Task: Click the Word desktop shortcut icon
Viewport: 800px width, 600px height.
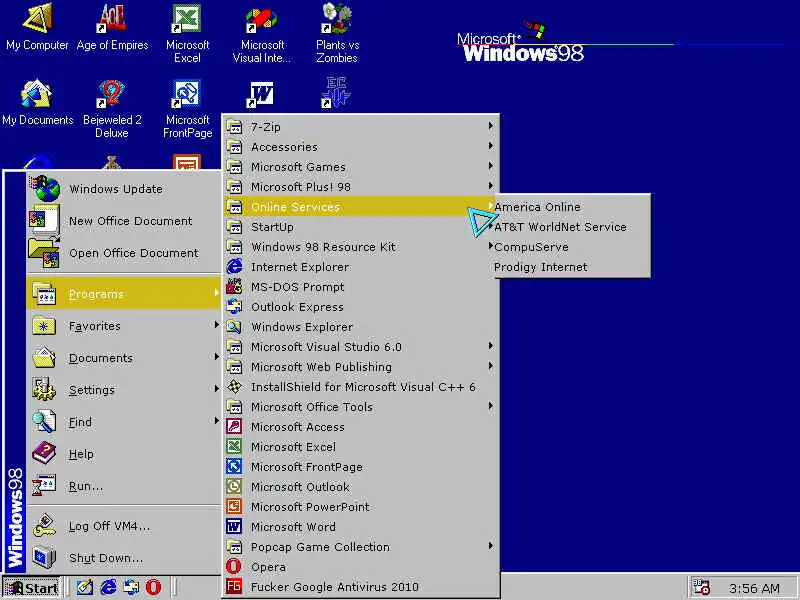Action: [x=261, y=94]
